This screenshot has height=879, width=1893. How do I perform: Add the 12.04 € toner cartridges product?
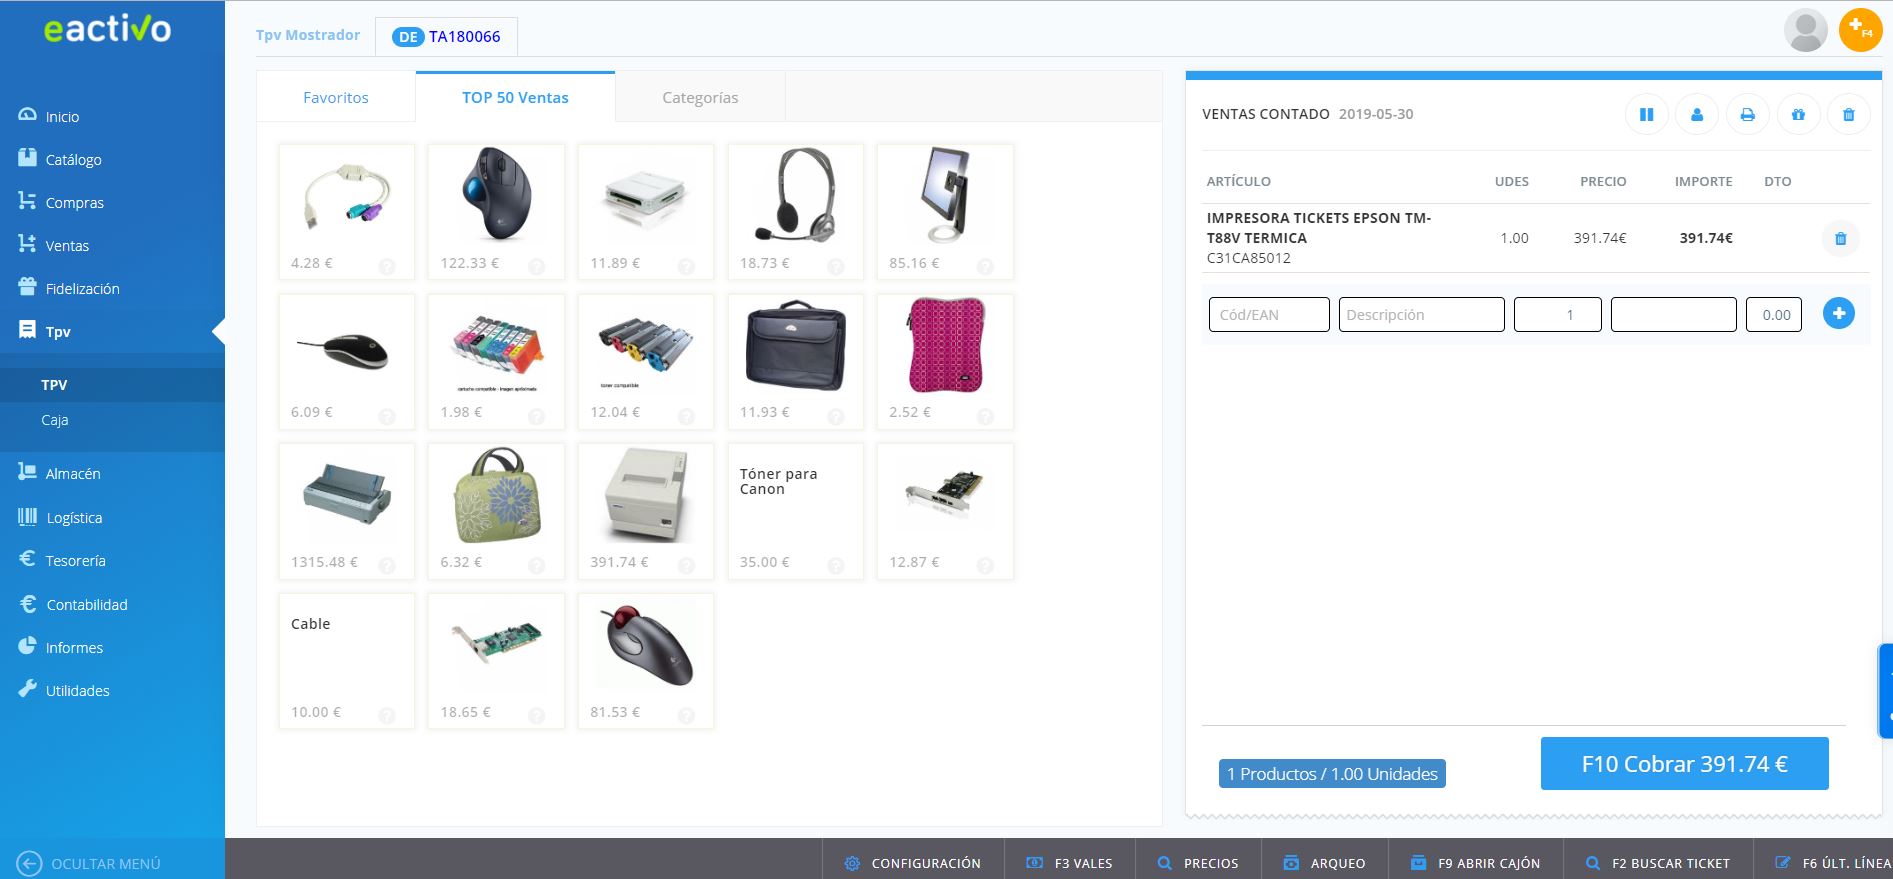(x=646, y=361)
